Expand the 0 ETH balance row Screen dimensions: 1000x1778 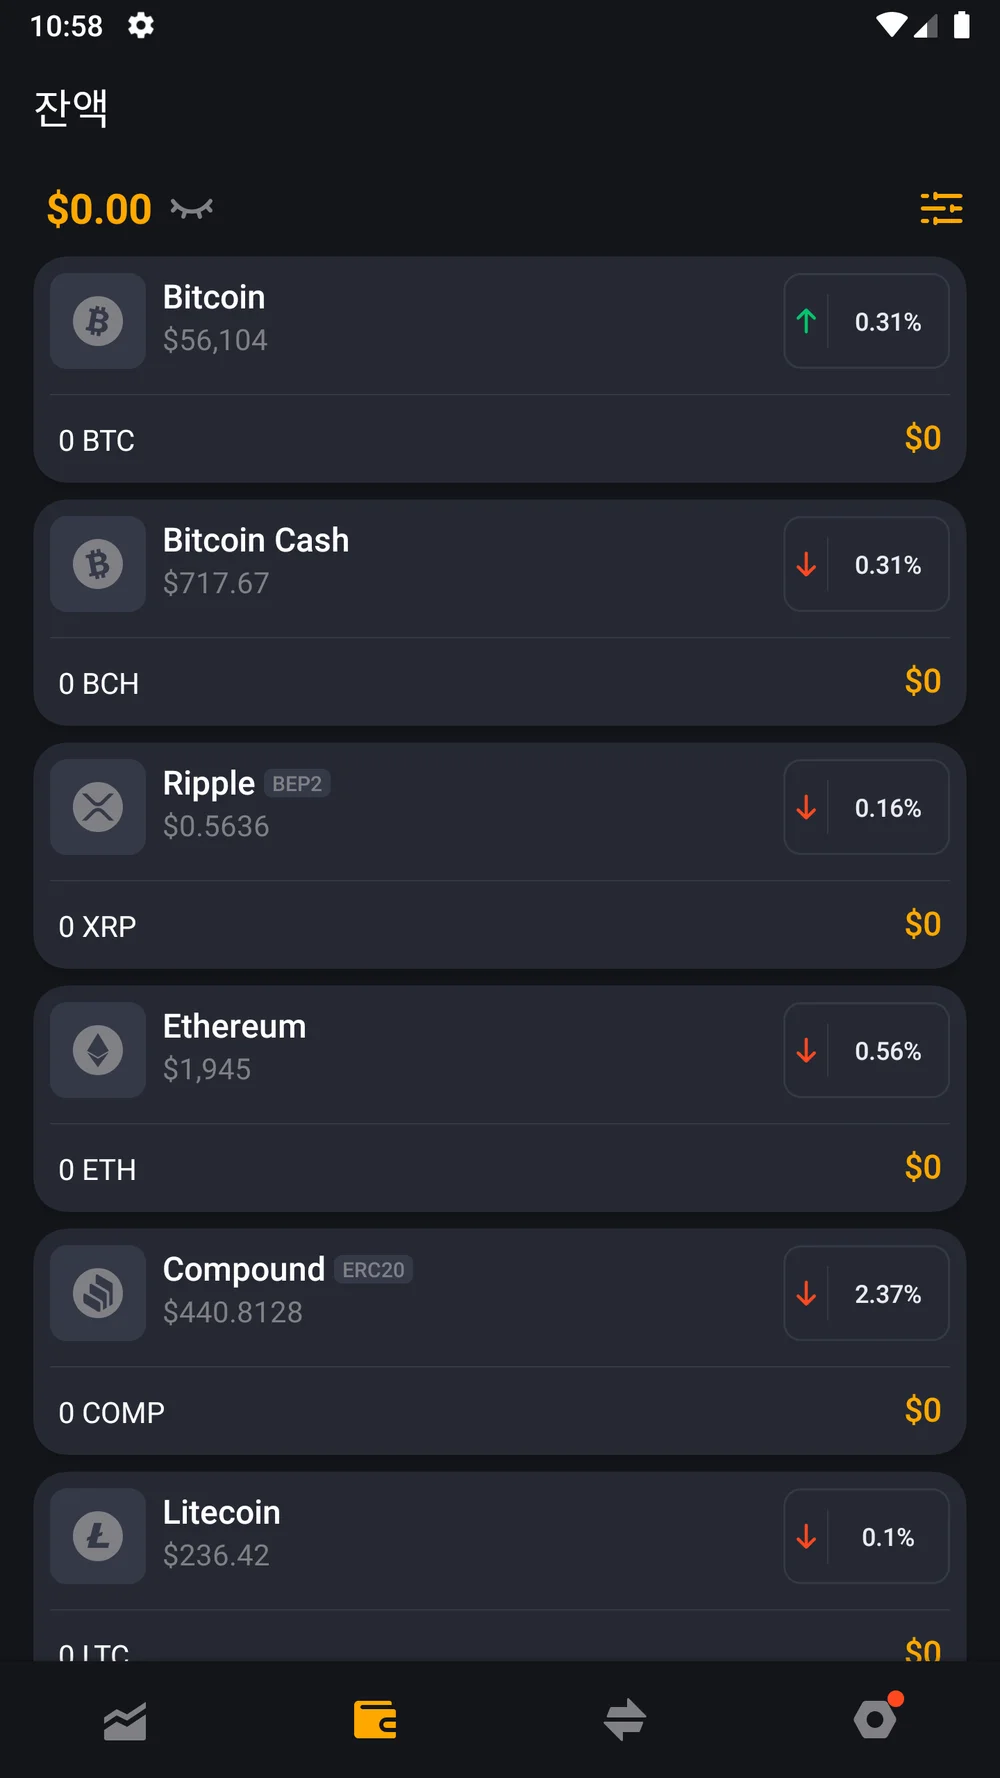pos(500,1168)
